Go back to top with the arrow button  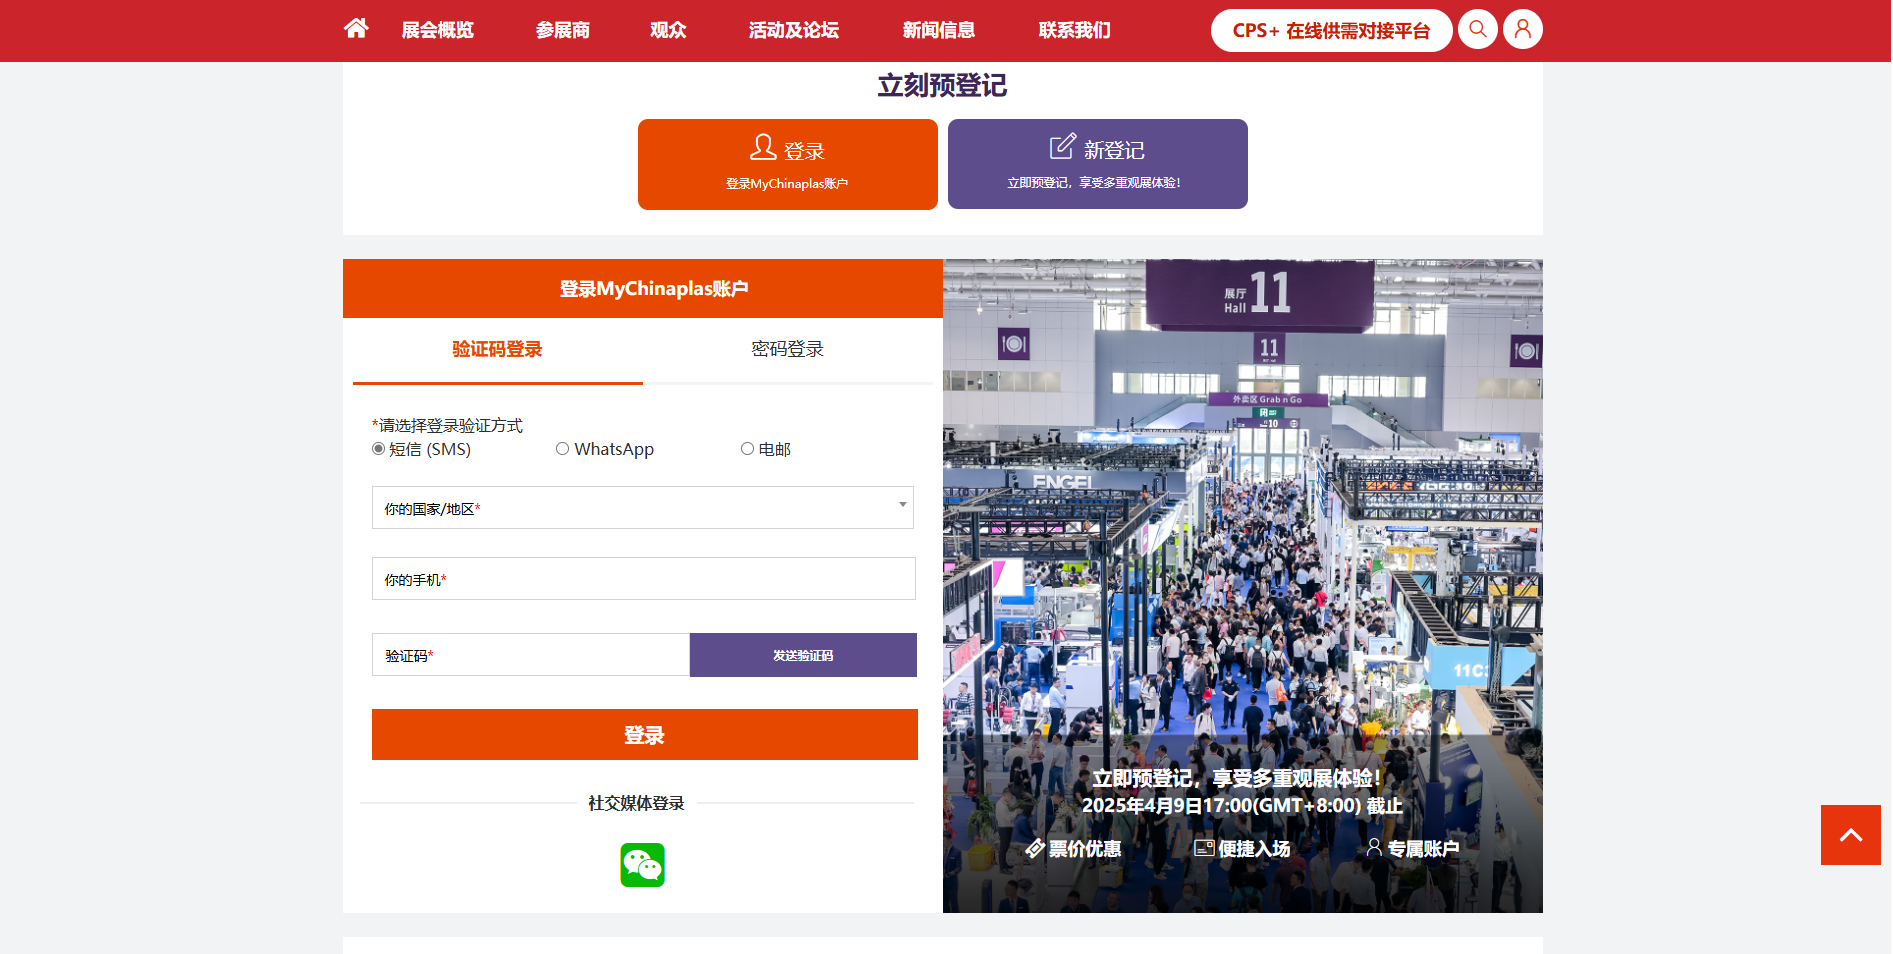coord(1851,835)
